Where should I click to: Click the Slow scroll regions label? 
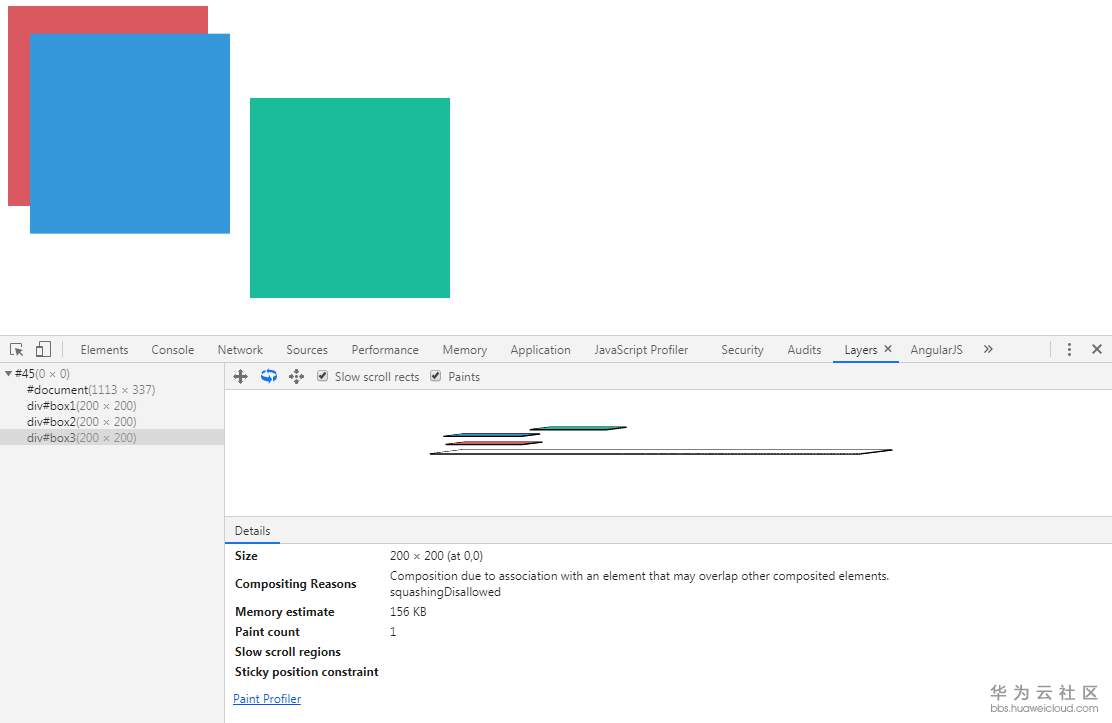point(288,652)
